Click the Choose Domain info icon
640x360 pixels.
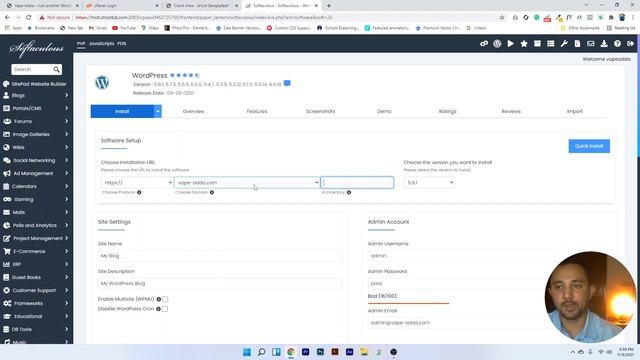(x=212, y=192)
